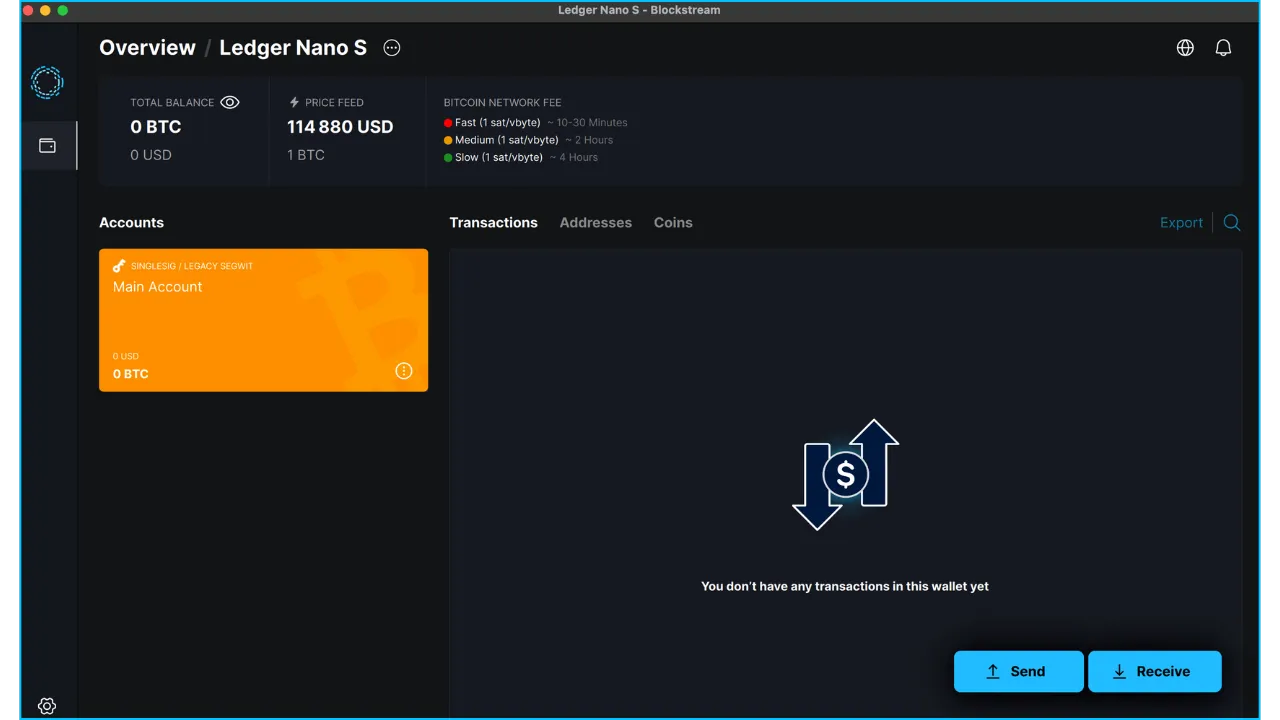Select the orange Main Account card
1280x720 pixels.
pos(263,320)
